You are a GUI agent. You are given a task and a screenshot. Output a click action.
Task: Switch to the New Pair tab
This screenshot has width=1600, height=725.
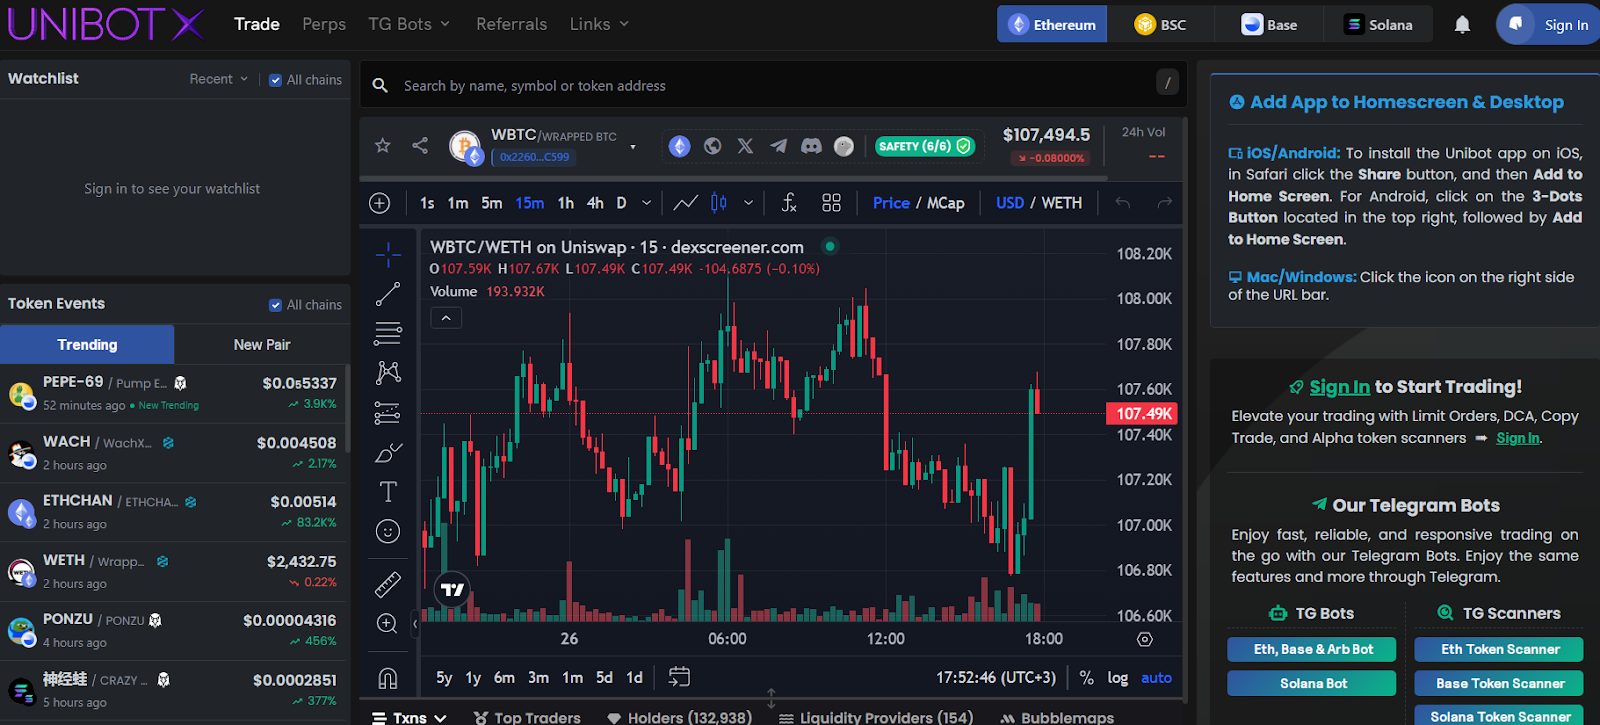(262, 344)
